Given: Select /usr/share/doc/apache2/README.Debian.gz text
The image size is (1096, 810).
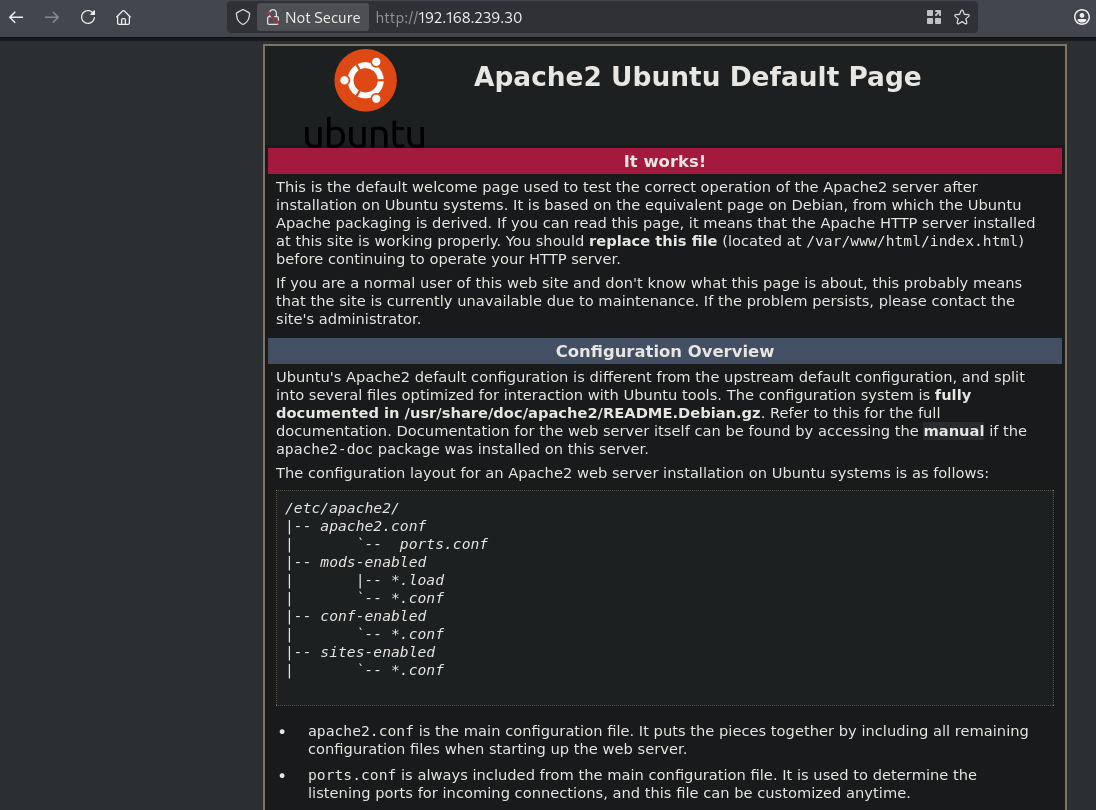Looking at the screenshot, I should [582, 413].
